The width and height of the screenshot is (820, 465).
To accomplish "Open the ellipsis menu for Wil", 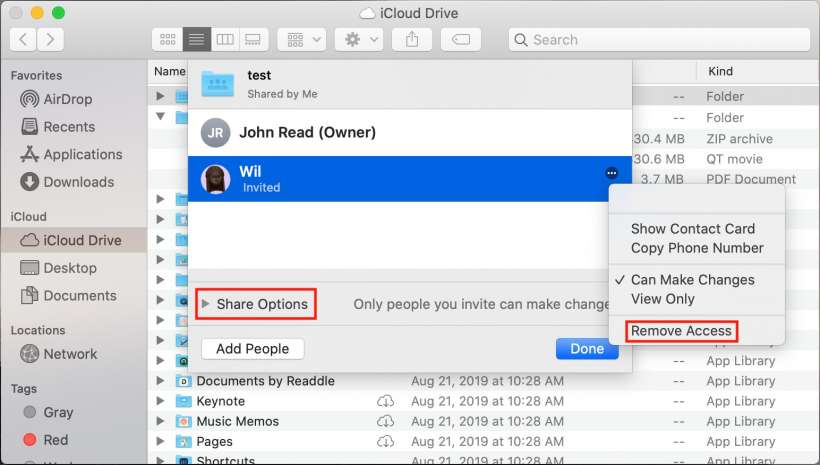I will click(611, 173).
